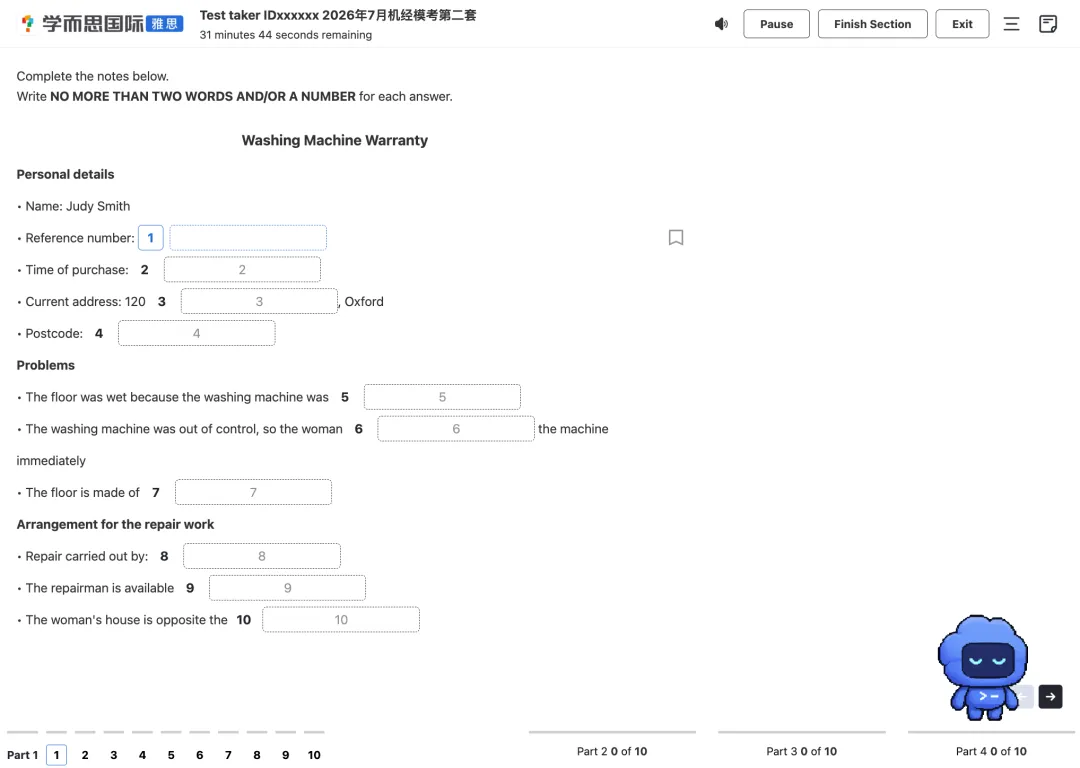
Task: Focus 'Repair carried out by' field 8
Action: pos(262,556)
